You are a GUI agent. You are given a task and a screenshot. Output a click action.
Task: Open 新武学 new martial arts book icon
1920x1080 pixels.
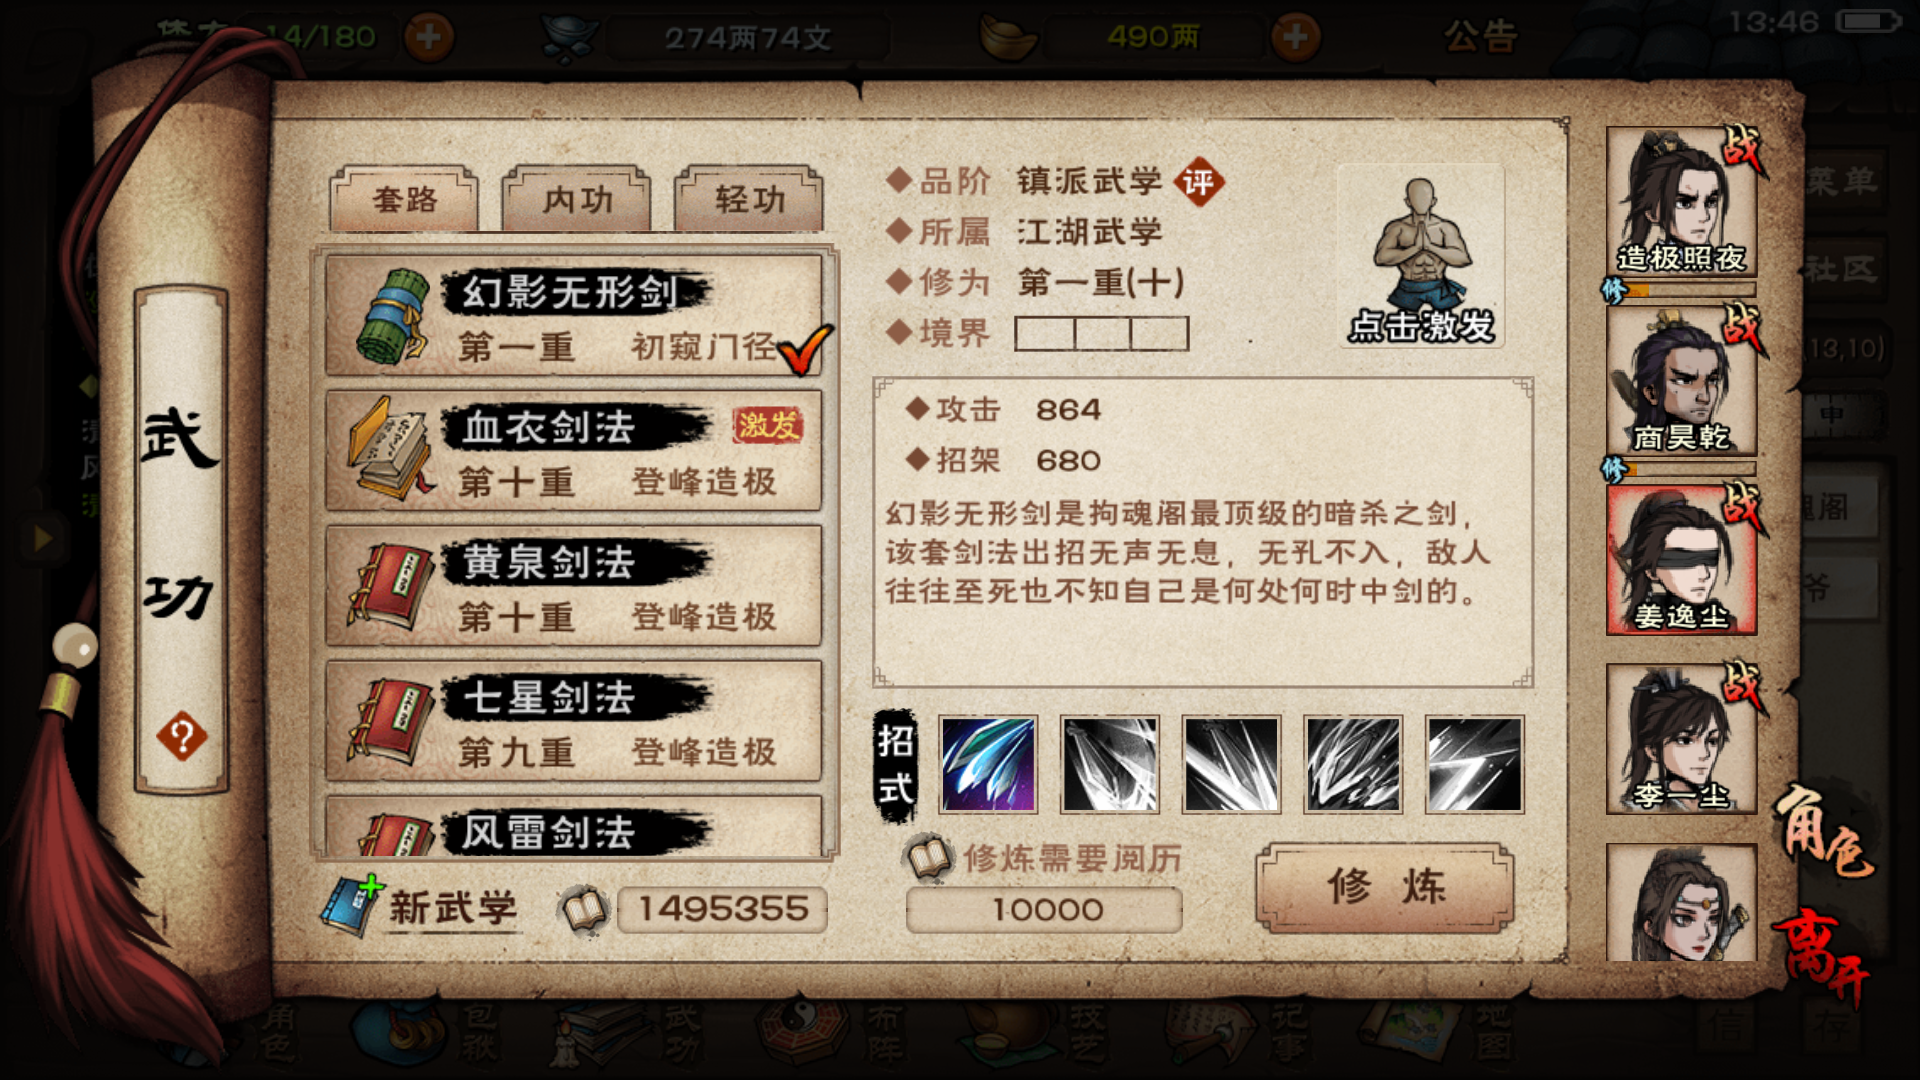point(350,906)
